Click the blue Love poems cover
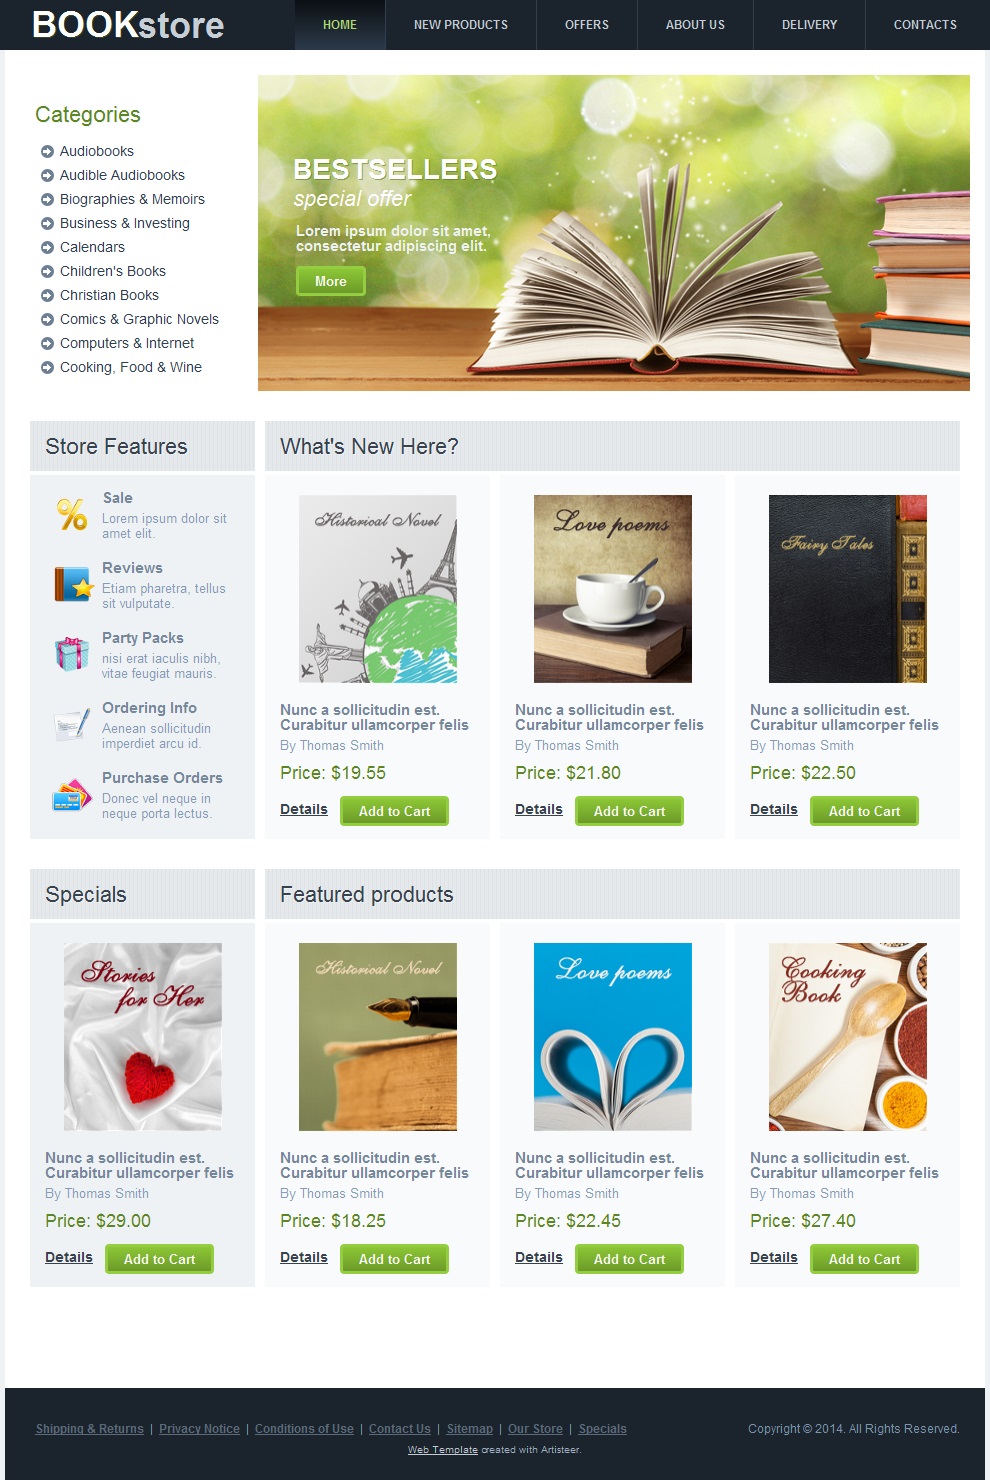Viewport: 990px width, 1480px height. (x=613, y=1037)
